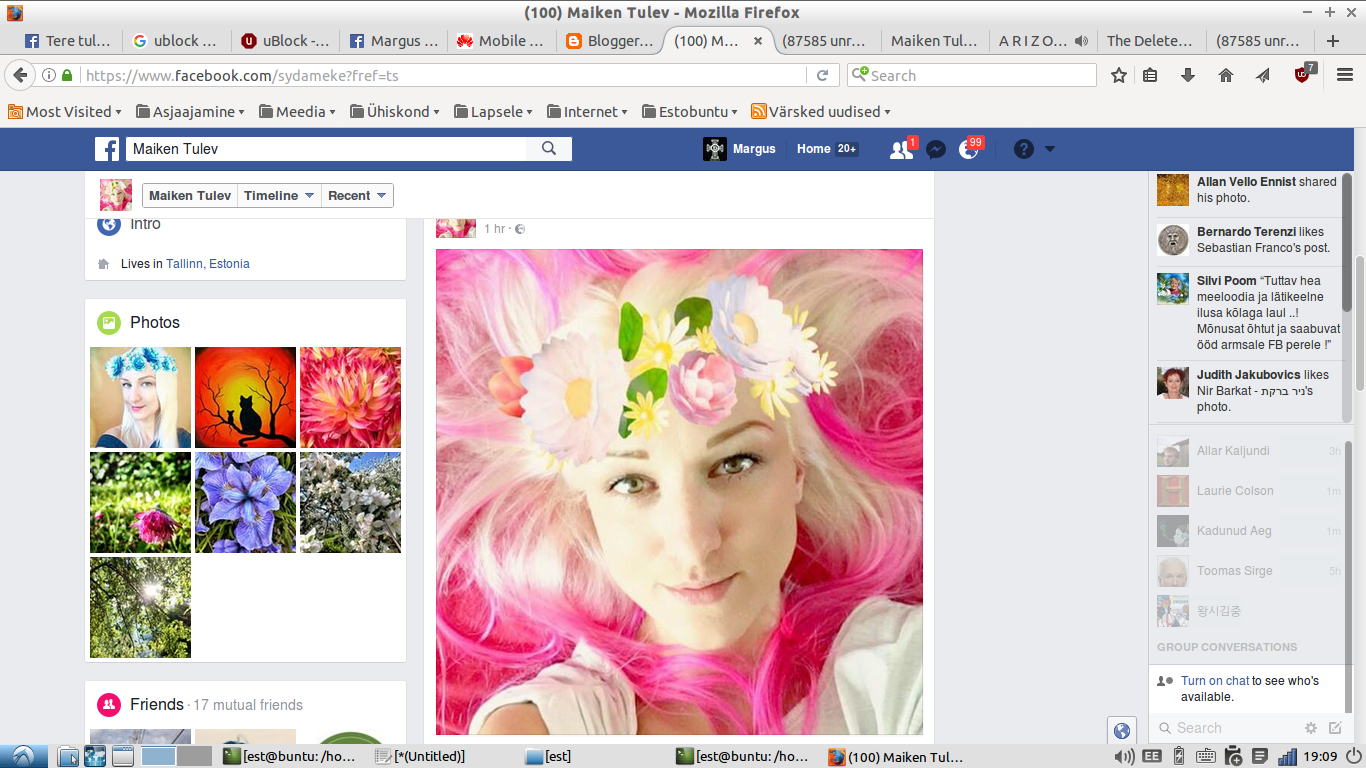Switch to the 'Mobile ...' Huawei tab
This screenshot has width=1366, height=768.
(x=500, y=41)
